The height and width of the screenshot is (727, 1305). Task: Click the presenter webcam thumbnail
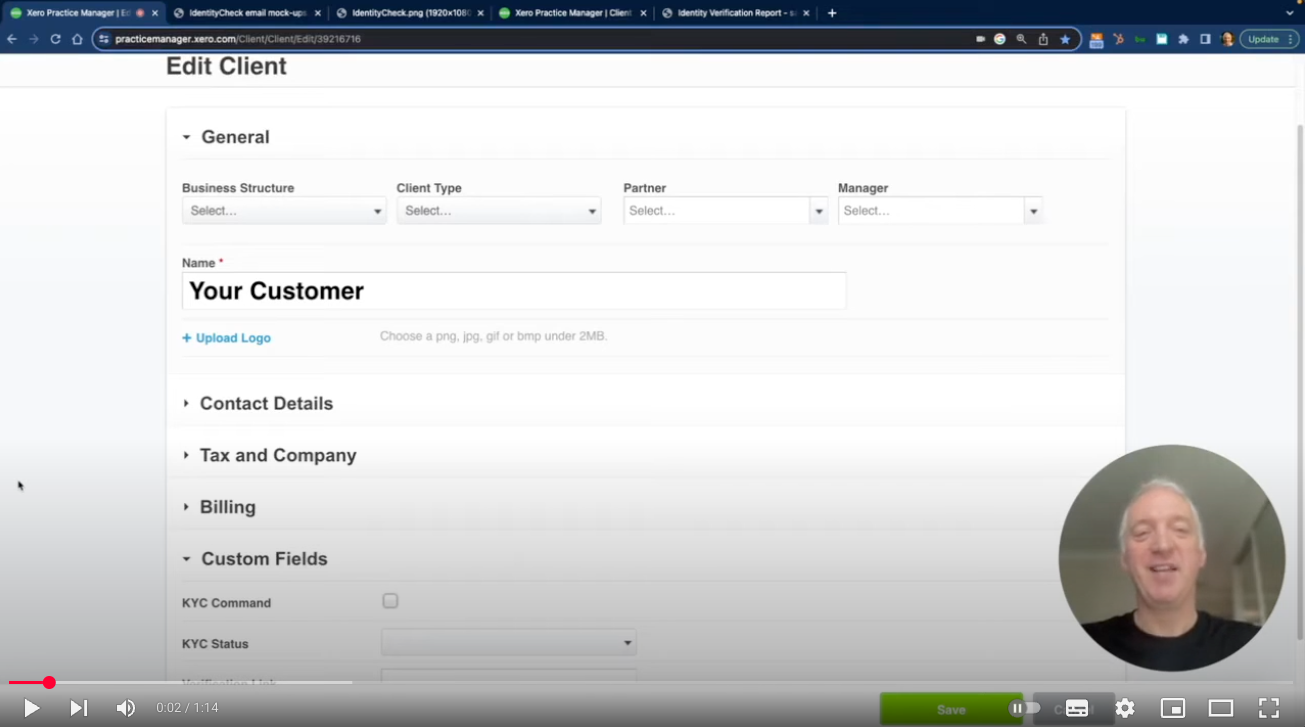[x=1172, y=558]
